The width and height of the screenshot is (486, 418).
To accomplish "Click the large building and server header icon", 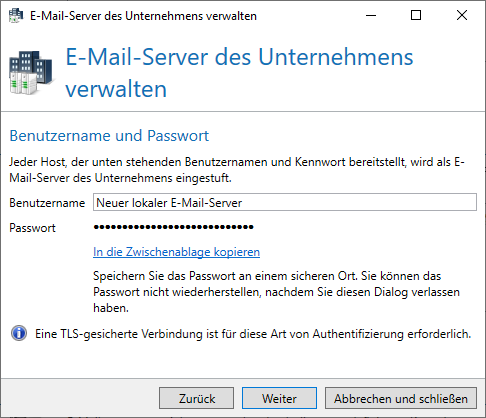I will pos(31,73).
